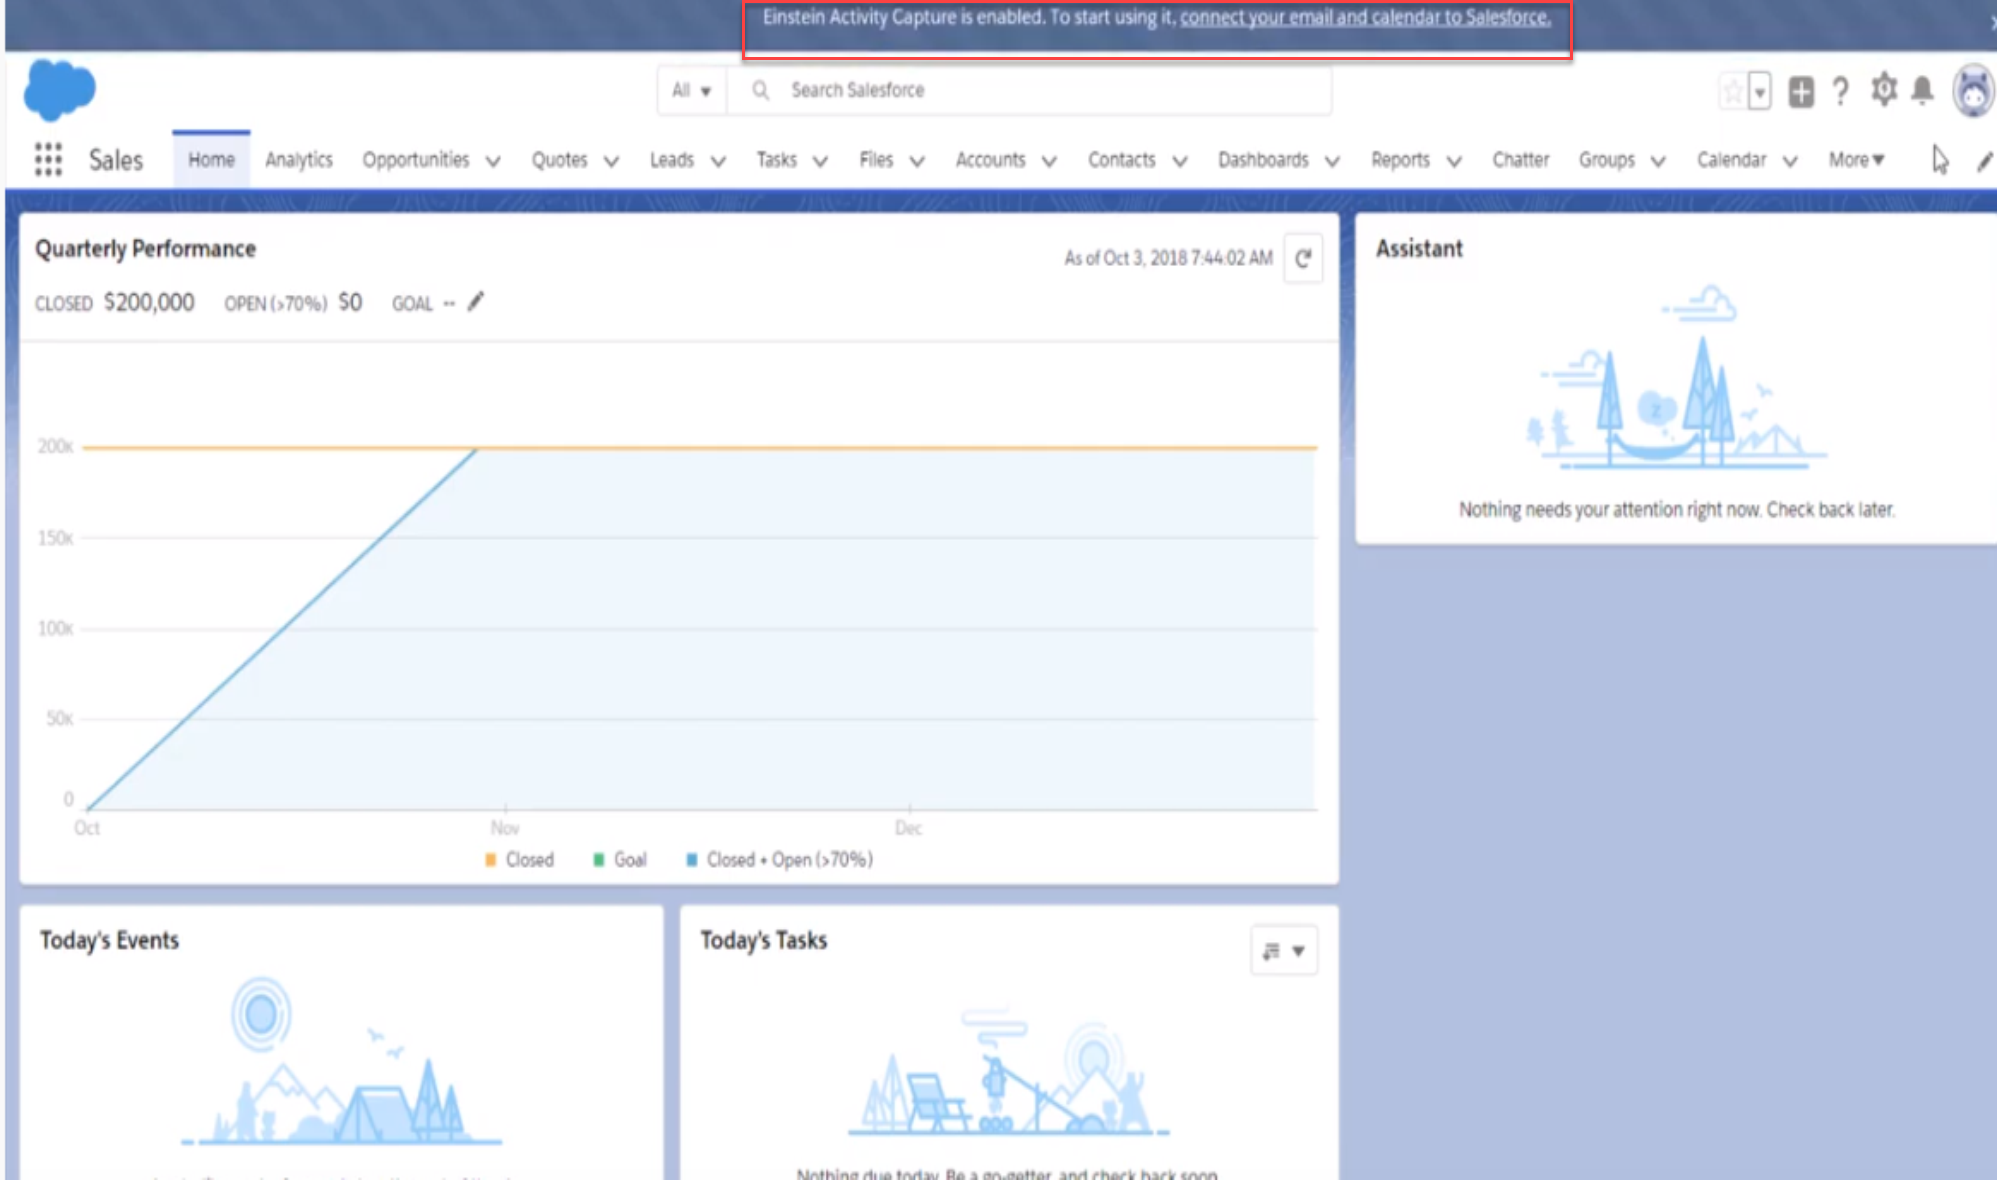The height and width of the screenshot is (1180, 1997).
Task: Click the Salesforce cloud logo
Action: (x=59, y=89)
